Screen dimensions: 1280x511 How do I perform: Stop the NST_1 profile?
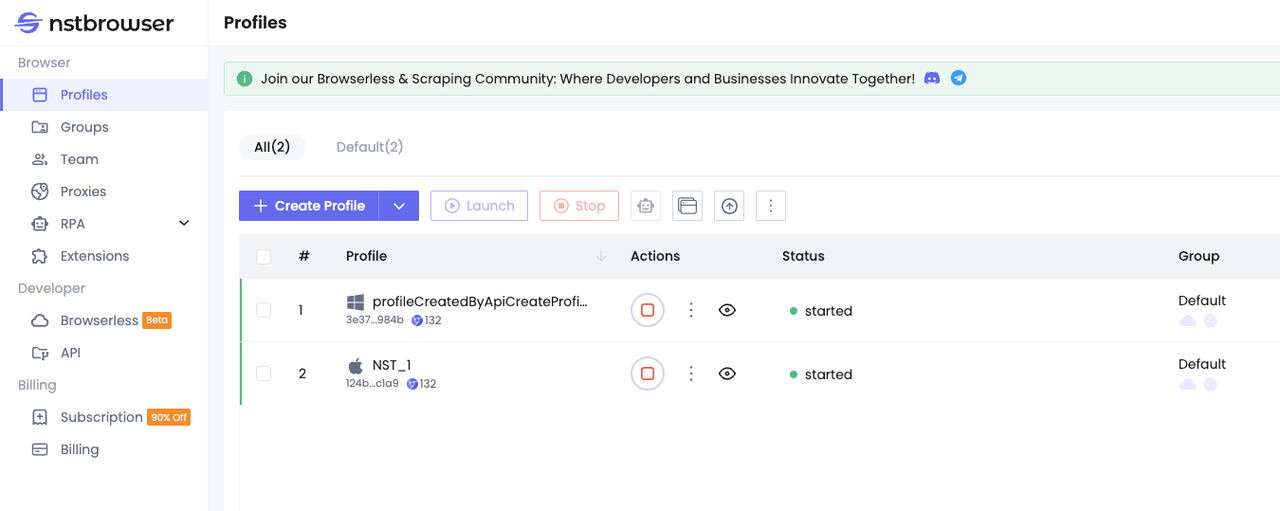(x=647, y=374)
